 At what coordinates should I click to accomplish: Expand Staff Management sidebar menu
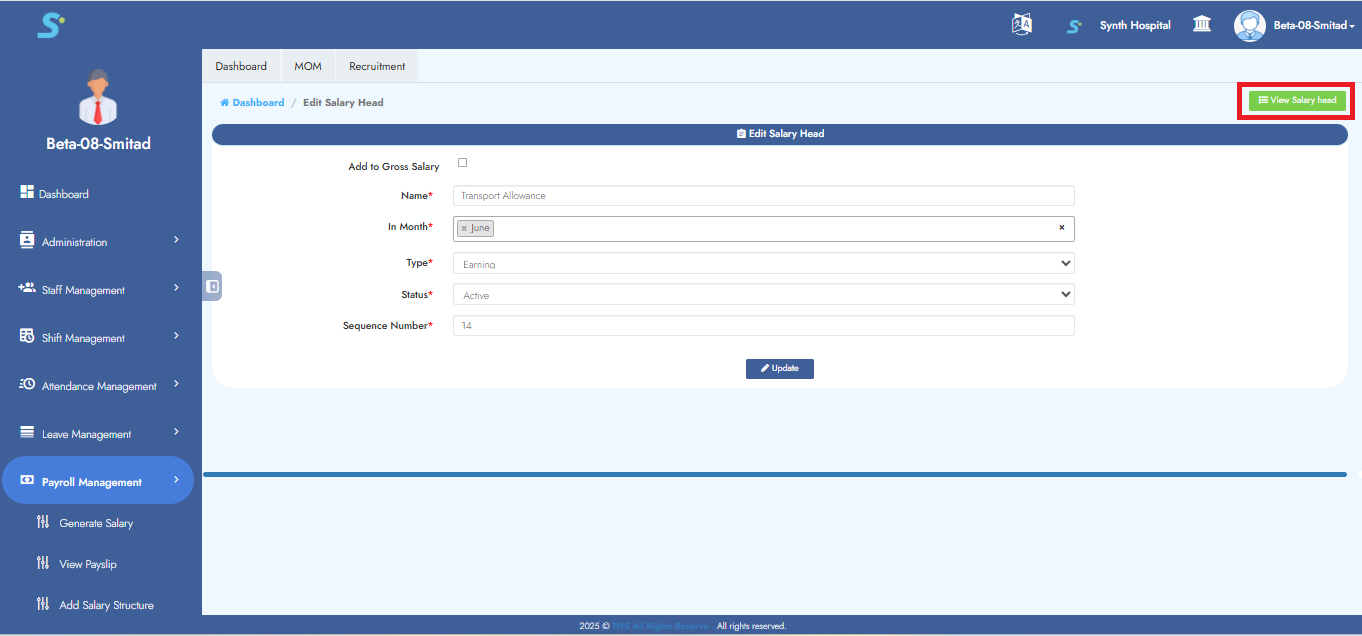[x=98, y=290]
